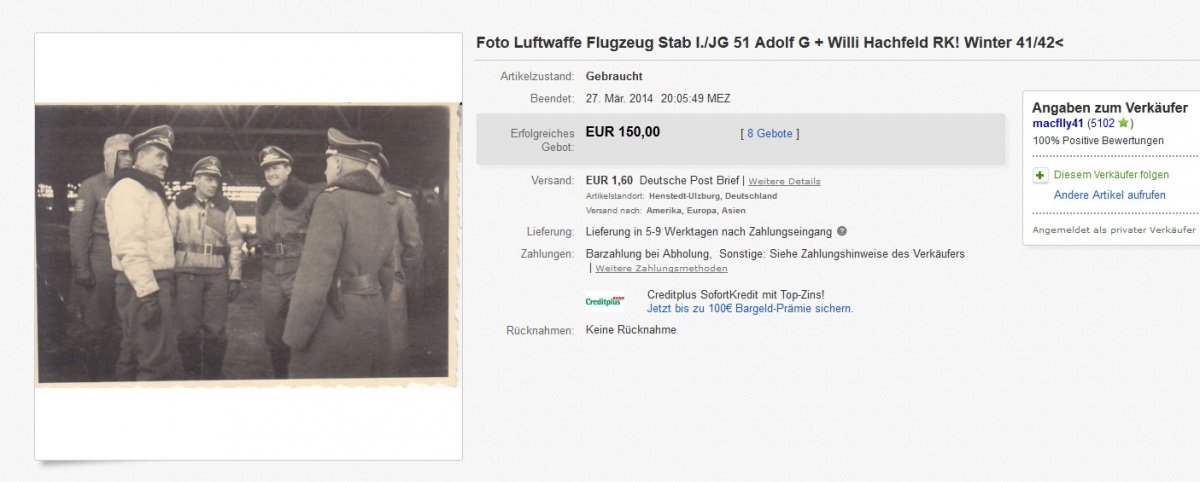The image size is (1200, 482).
Task: Click the 'Gebraucht' item condition text
Action: click(614, 76)
